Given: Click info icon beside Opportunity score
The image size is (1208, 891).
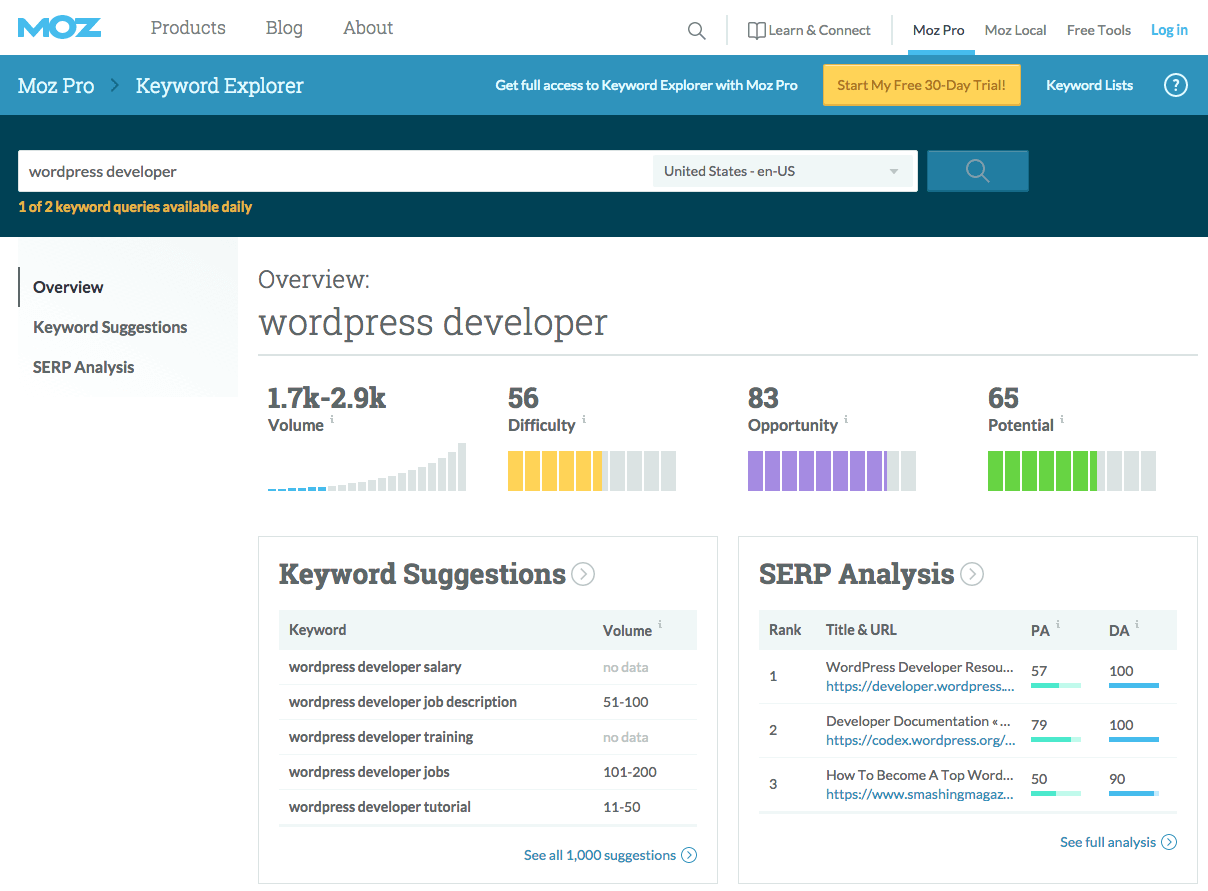Looking at the screenshot, I should pyautogui.click(x=846, y=420).
